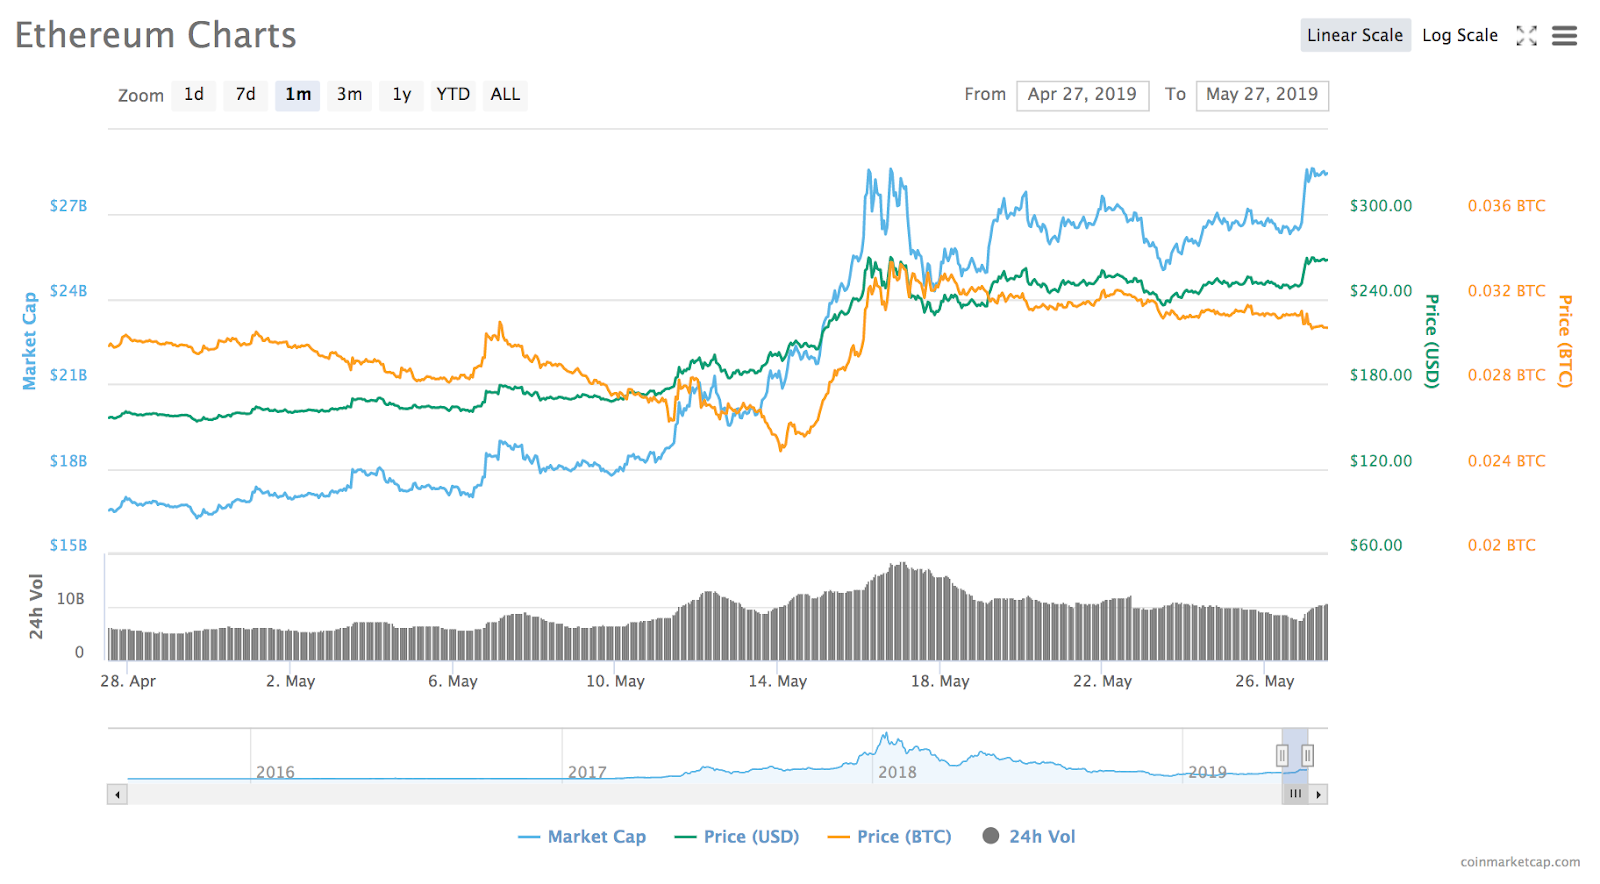1600x884 pixels.
Task: Click 2019 in the navigator timeline
Action: click(x=1207, y=772)
